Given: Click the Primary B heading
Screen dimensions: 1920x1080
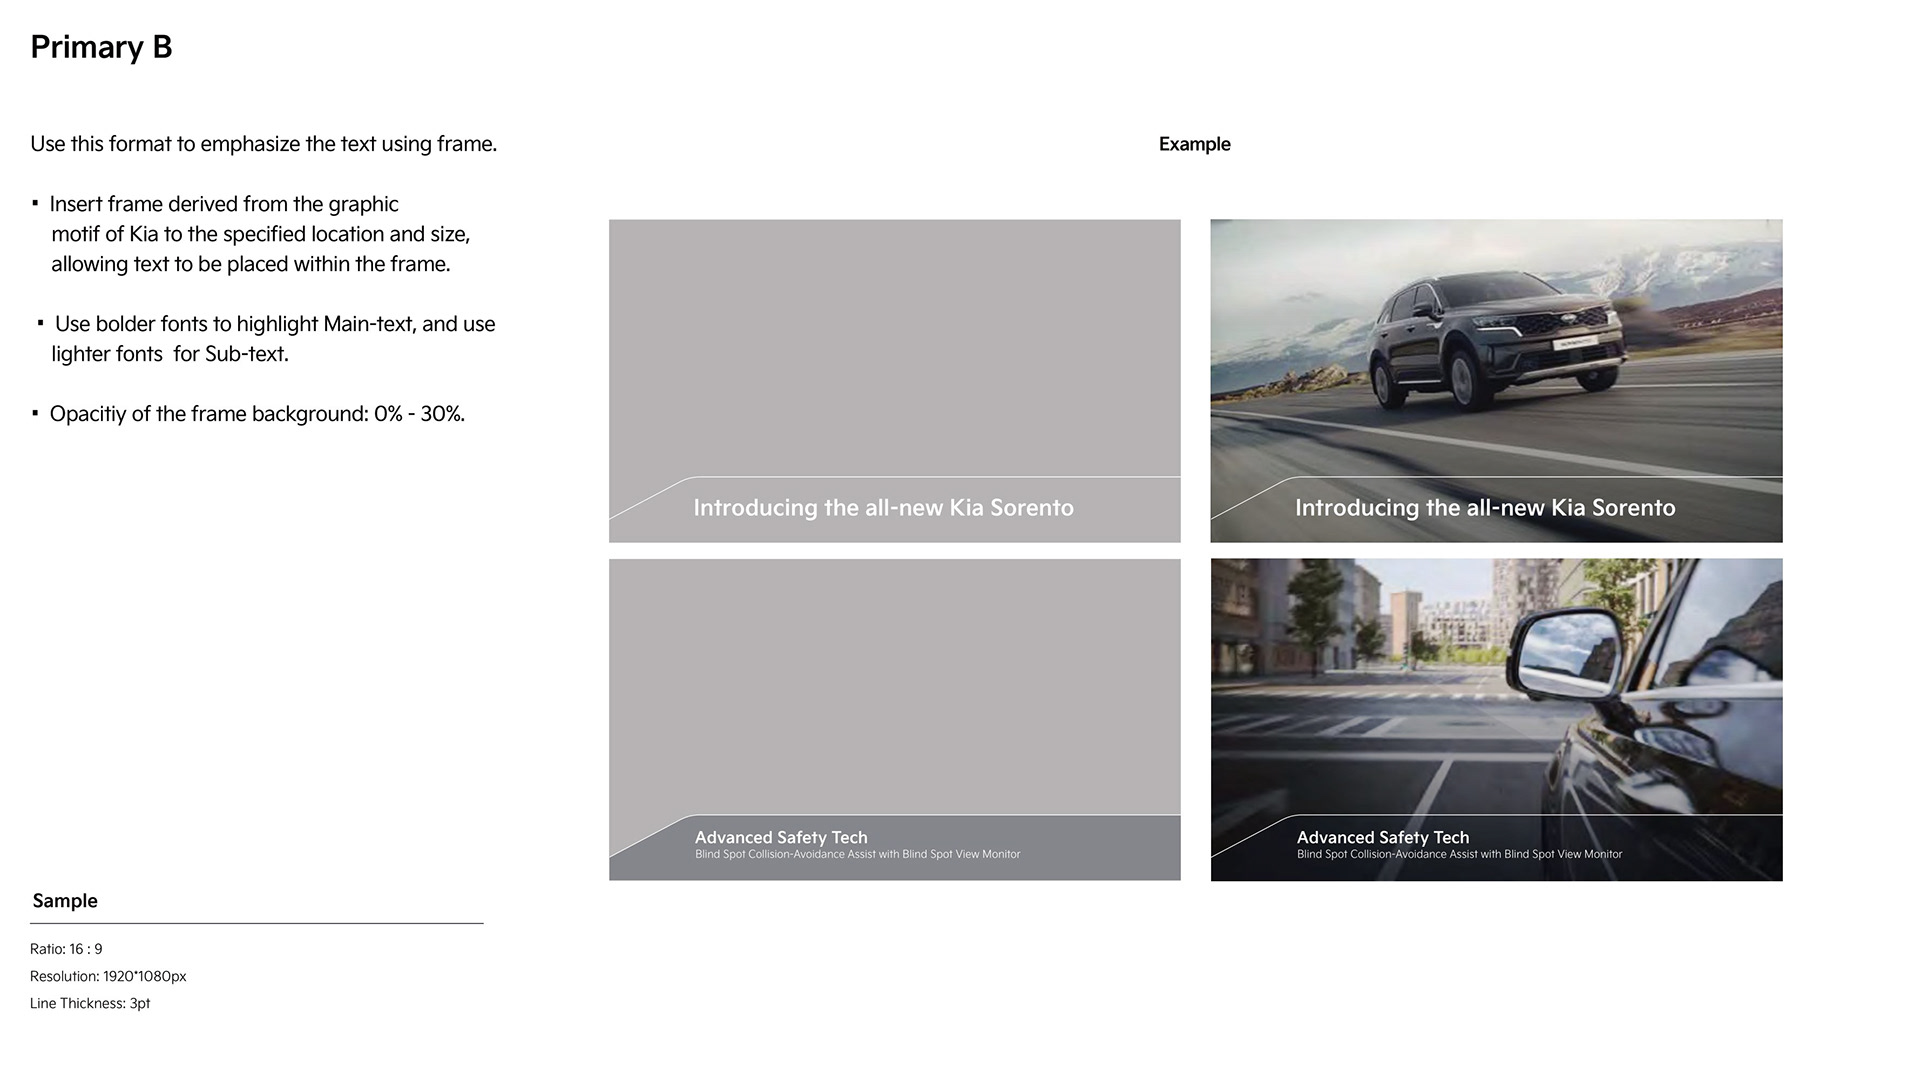Looking at the screenshot, I should tap(101, 47).
